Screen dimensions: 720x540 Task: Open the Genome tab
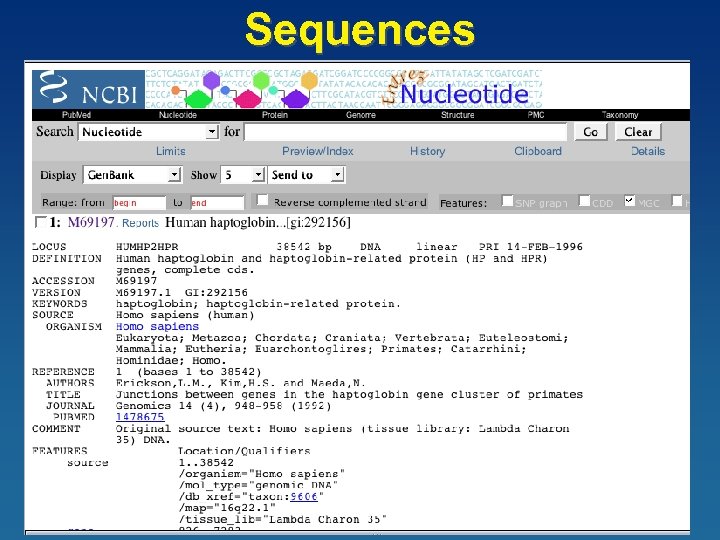coord(360,115)
